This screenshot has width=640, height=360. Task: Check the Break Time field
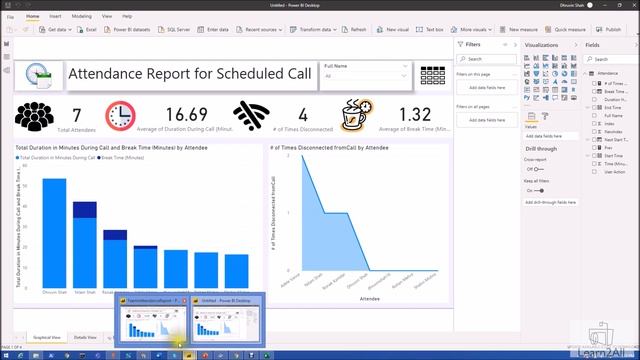point(594,91)
